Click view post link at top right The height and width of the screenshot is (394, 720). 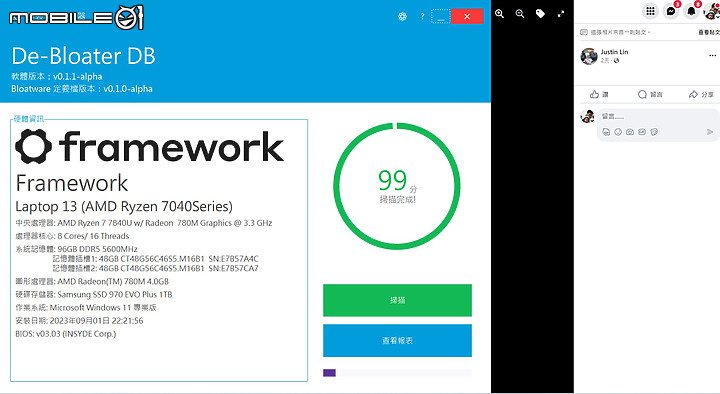(709, 32)
